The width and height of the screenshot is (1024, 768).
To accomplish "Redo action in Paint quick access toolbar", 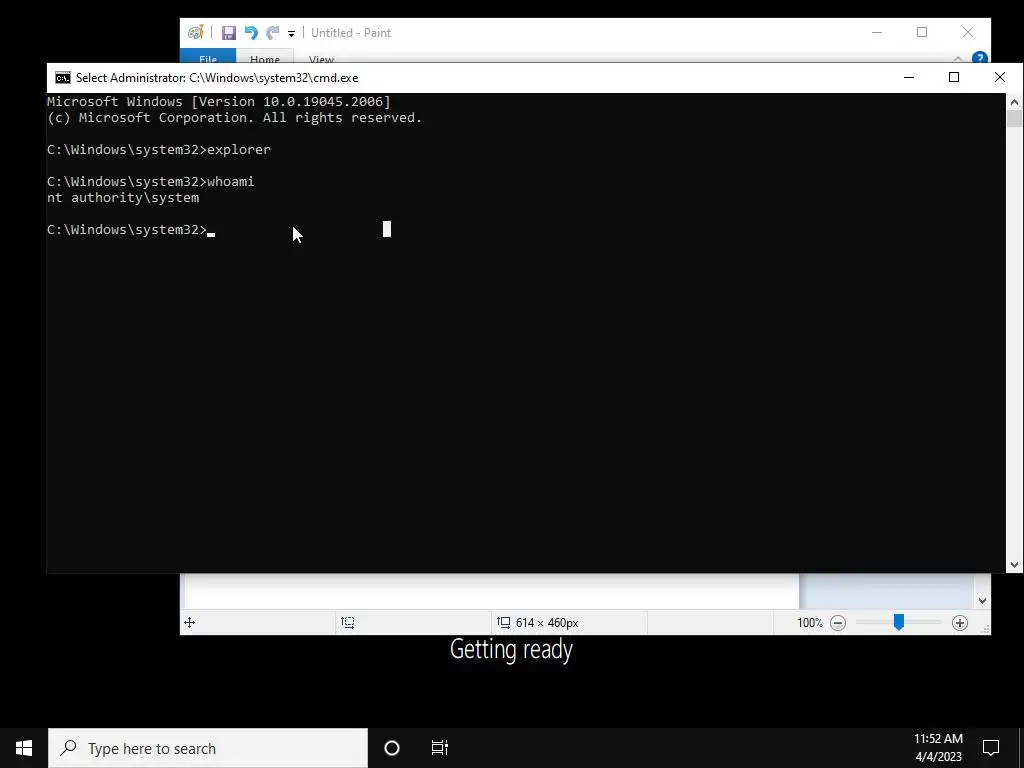I will [272, 33].
